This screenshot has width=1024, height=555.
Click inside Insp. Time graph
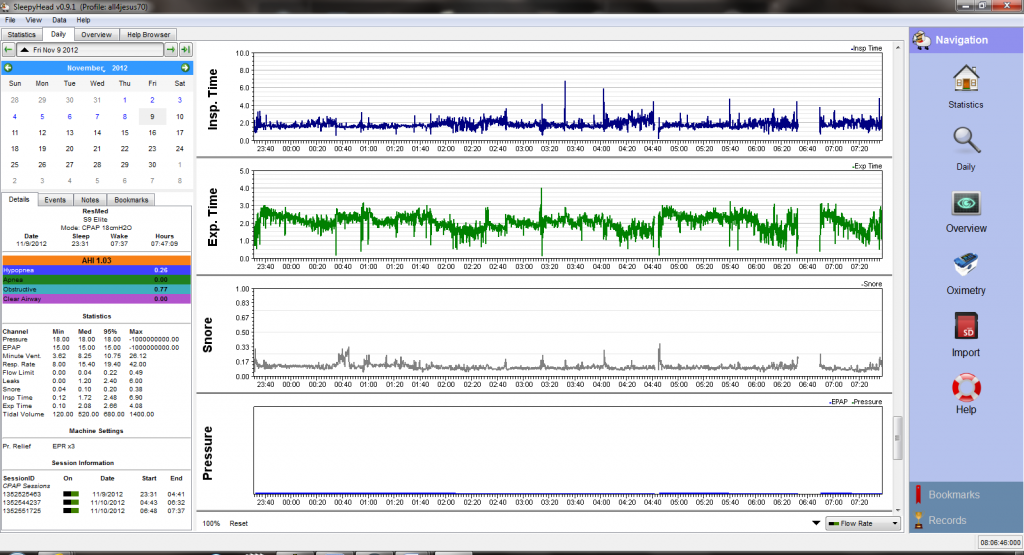568,97
